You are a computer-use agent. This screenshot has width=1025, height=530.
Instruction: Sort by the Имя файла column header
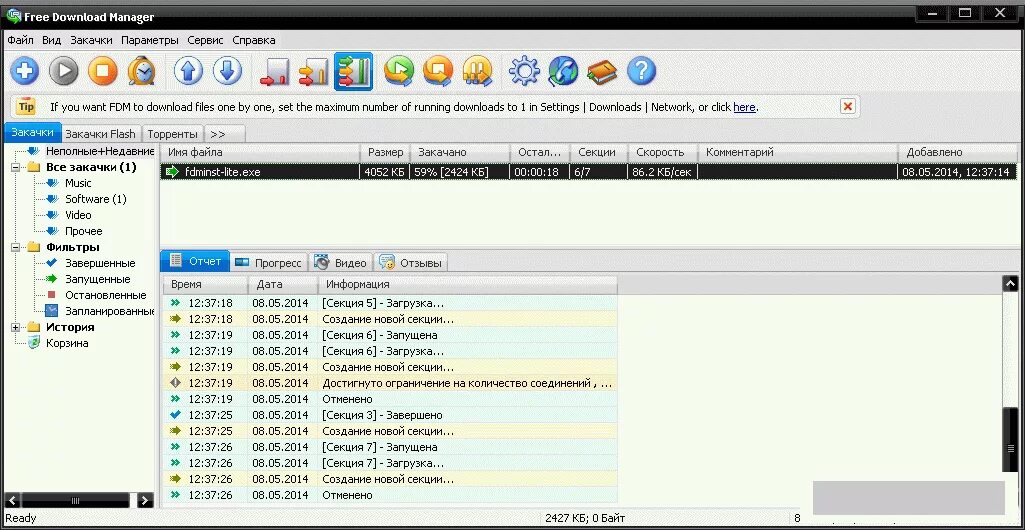click(x=260, y=152)
